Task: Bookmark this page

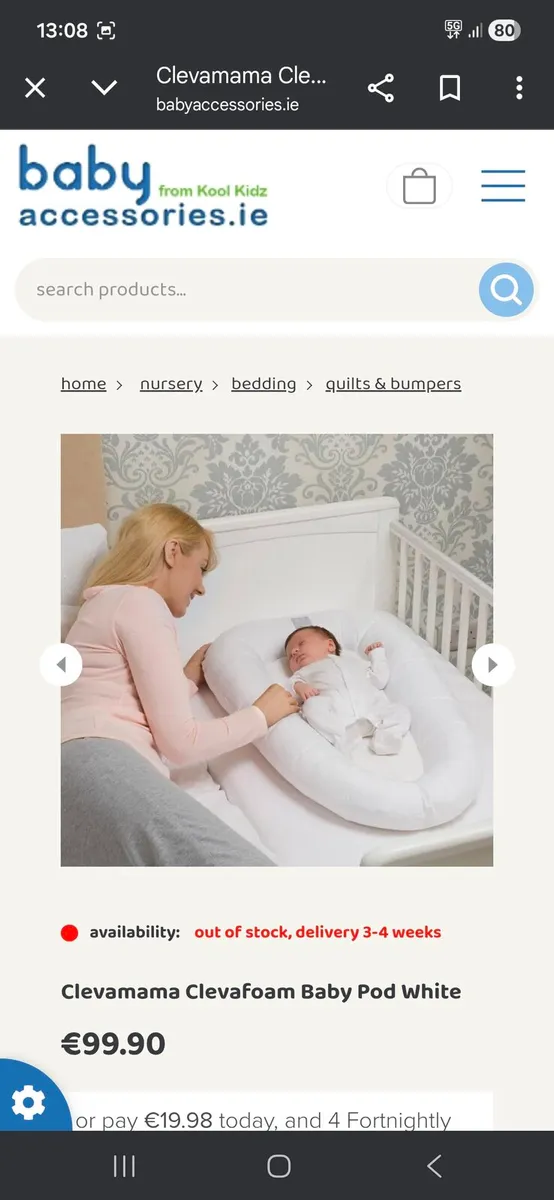Action: 450,88
